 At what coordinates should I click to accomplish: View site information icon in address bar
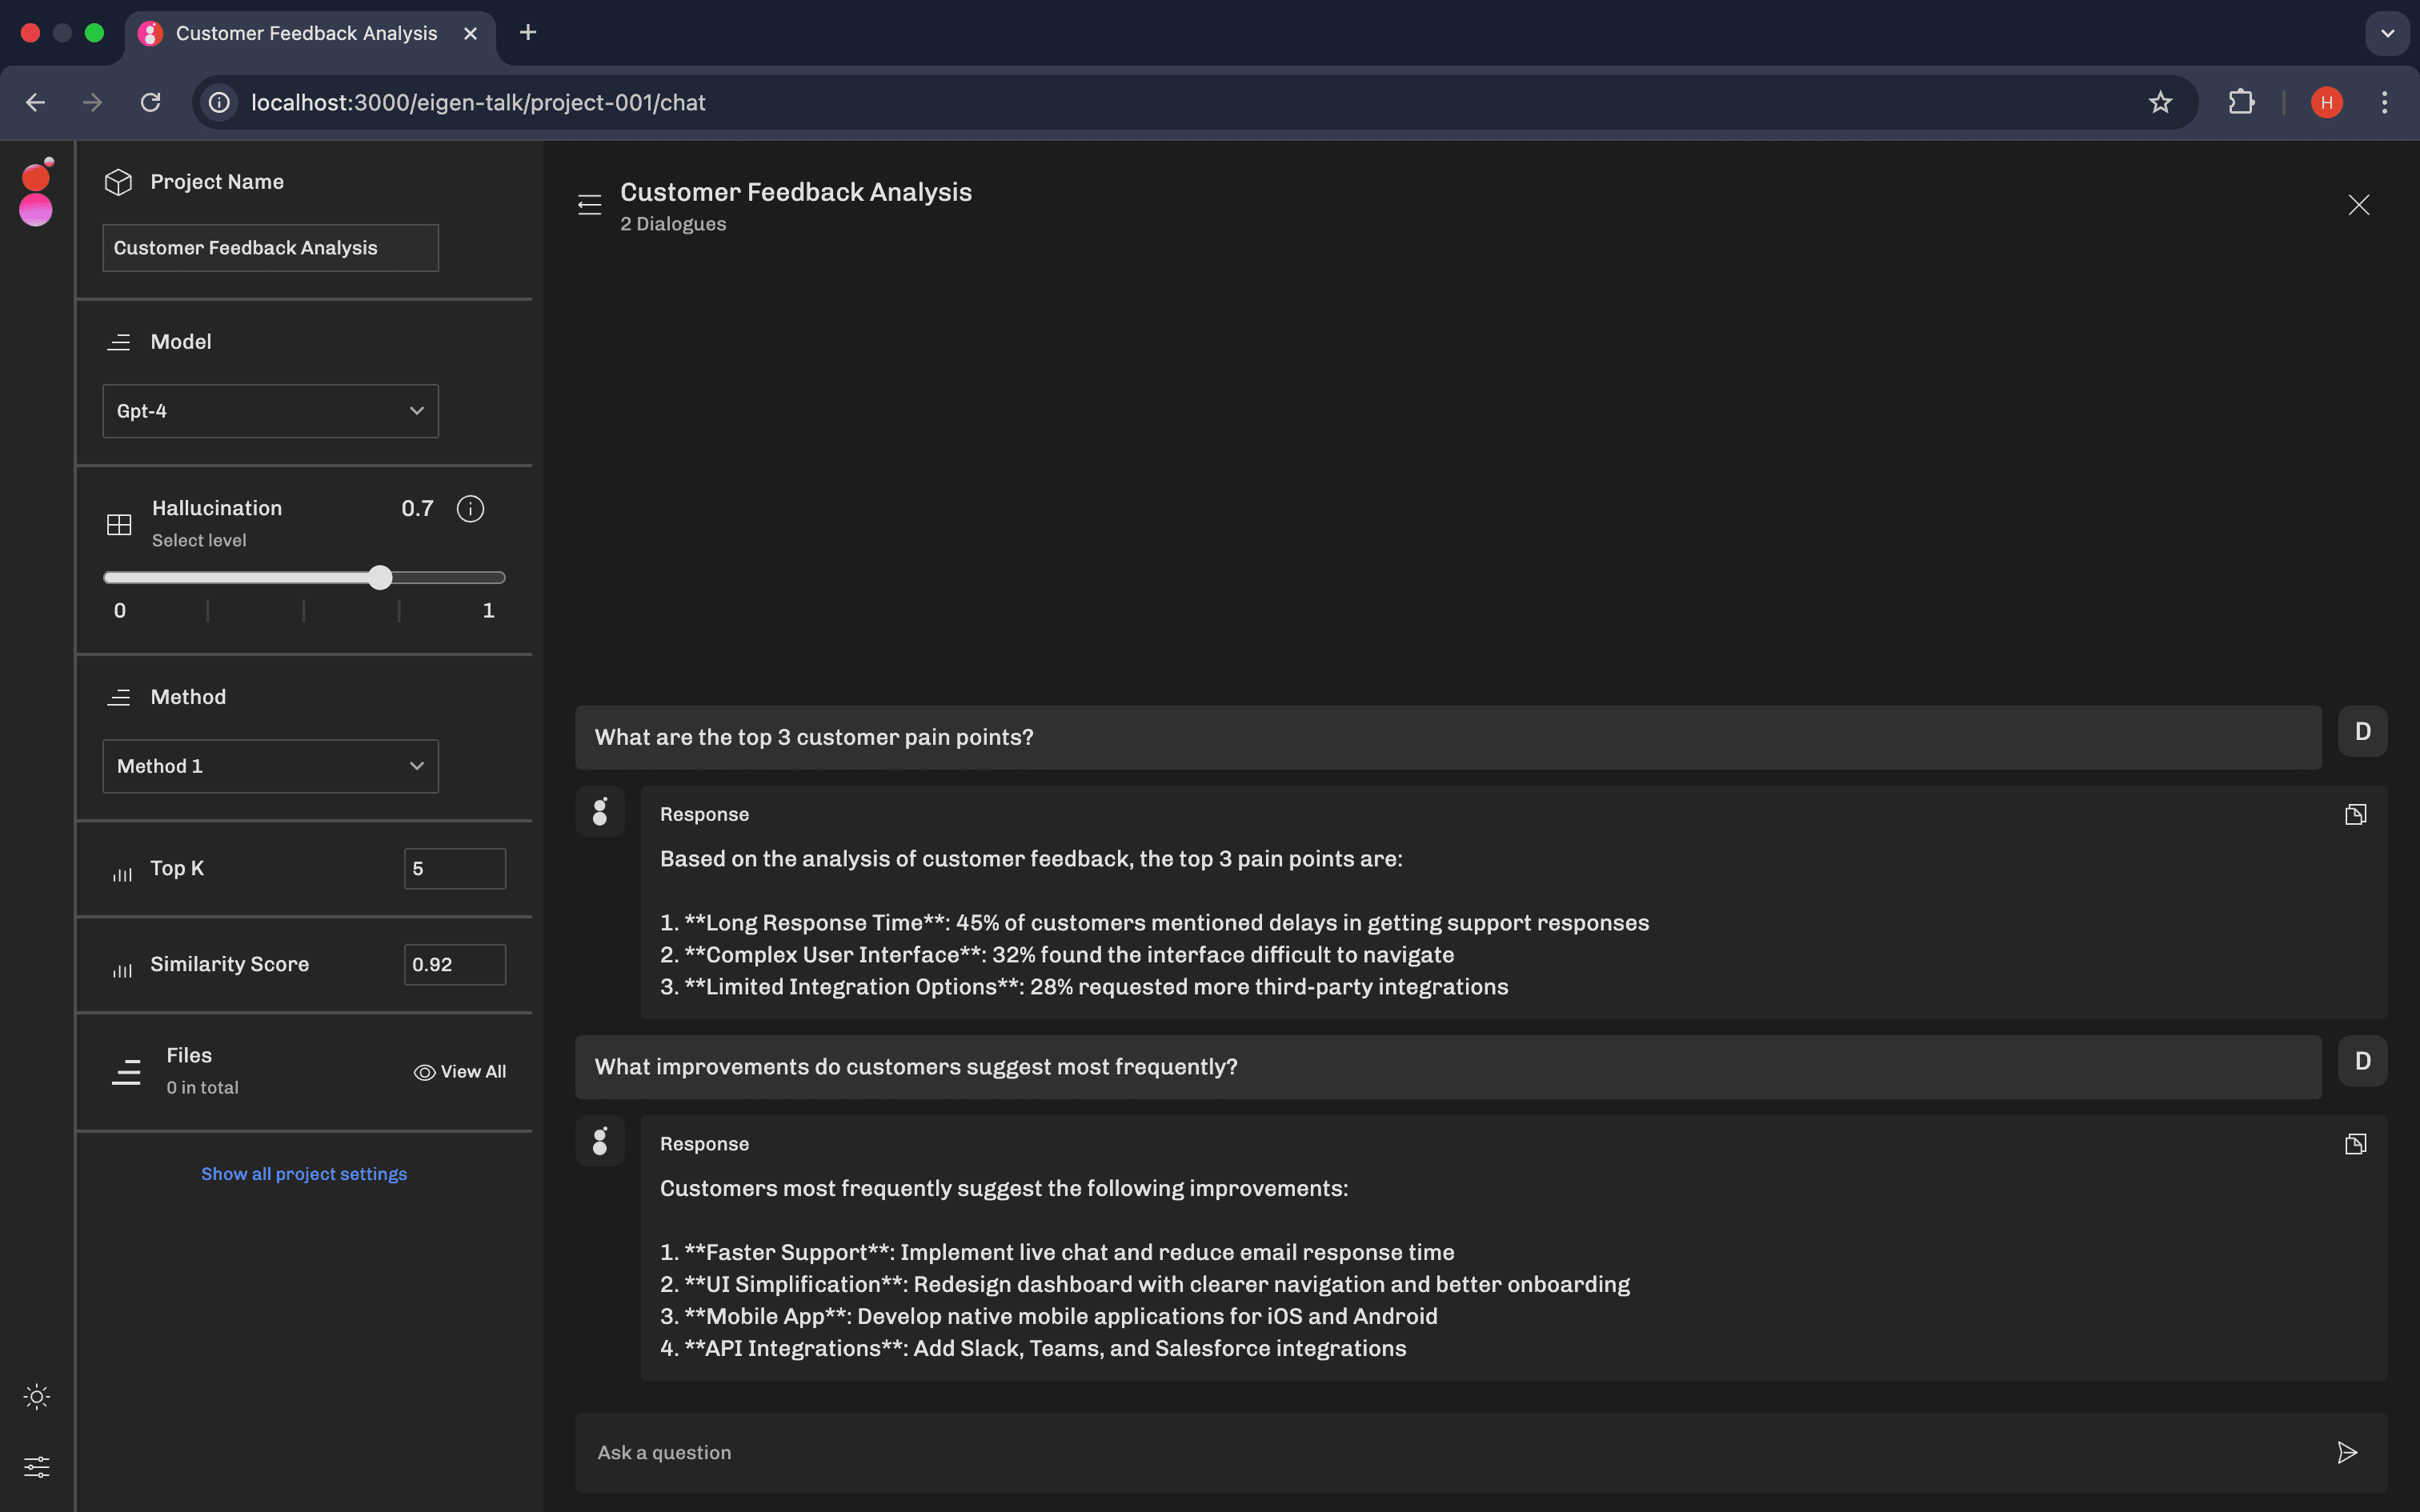[219, 103]
